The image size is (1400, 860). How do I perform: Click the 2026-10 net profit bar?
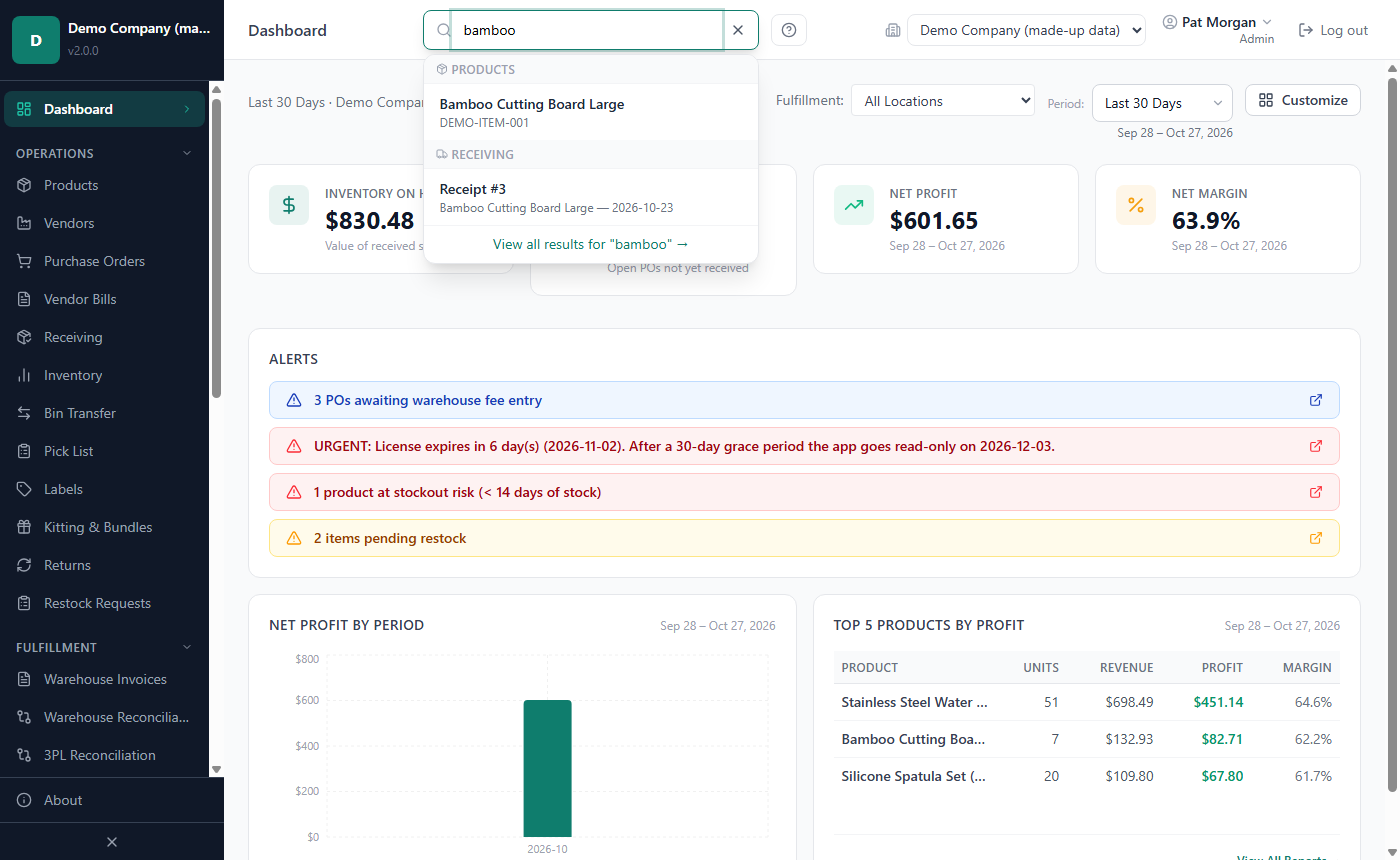547,768
